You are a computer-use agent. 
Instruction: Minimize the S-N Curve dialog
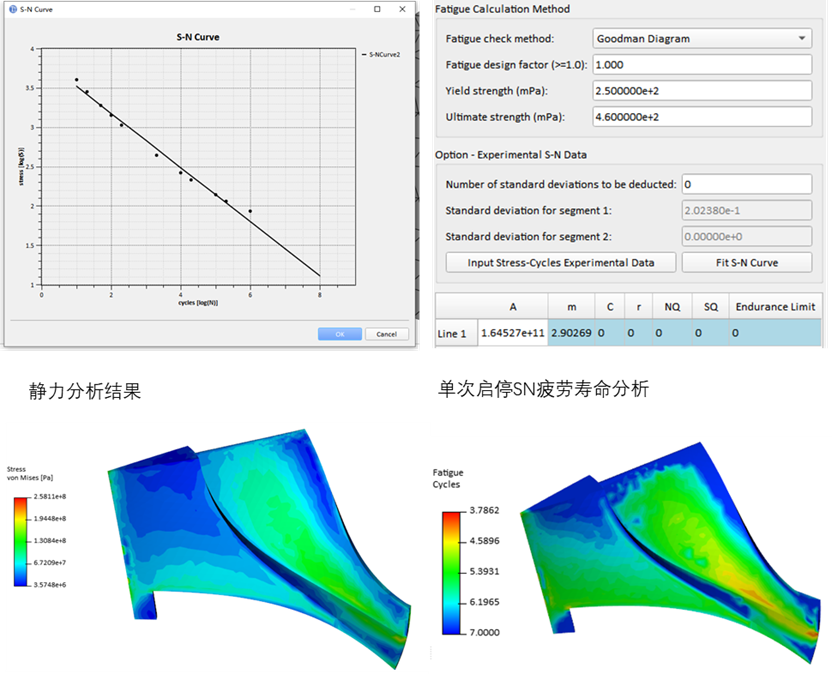(350, 9)
